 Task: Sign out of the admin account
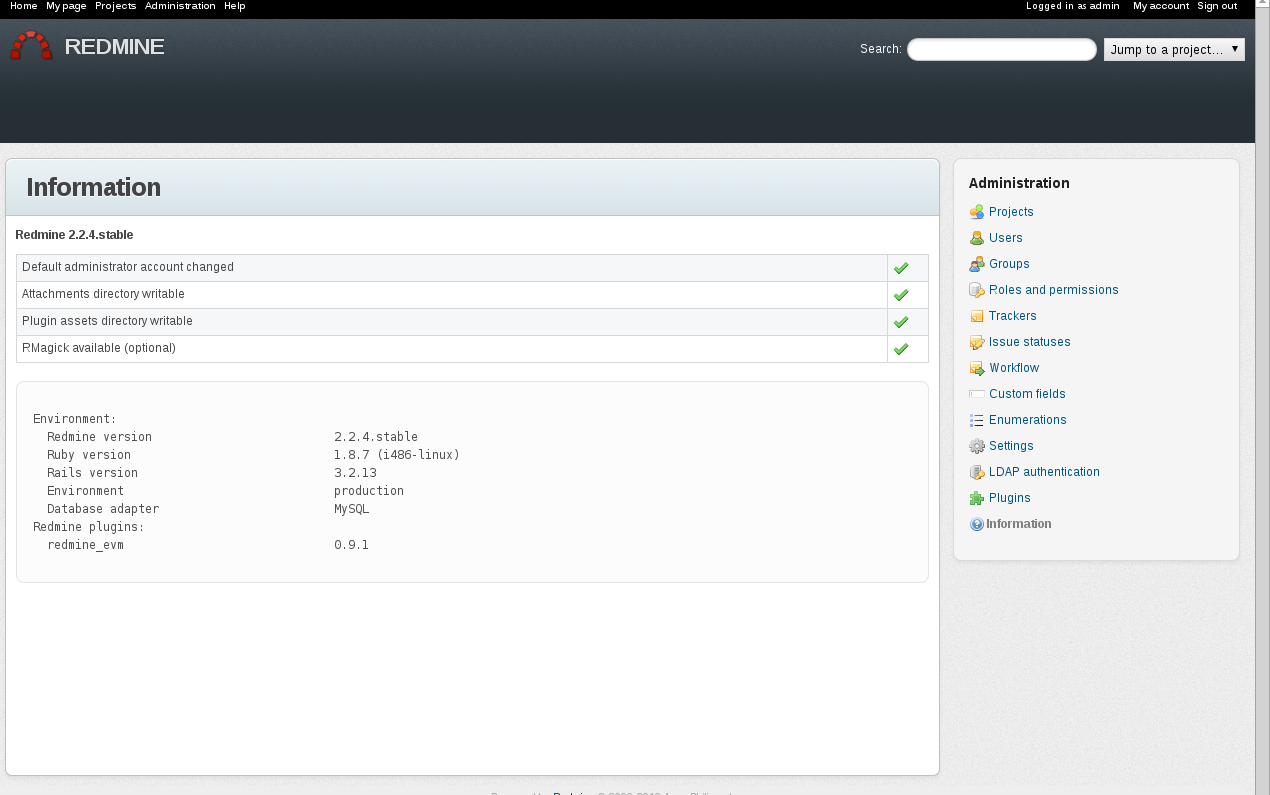(1217, 6)
